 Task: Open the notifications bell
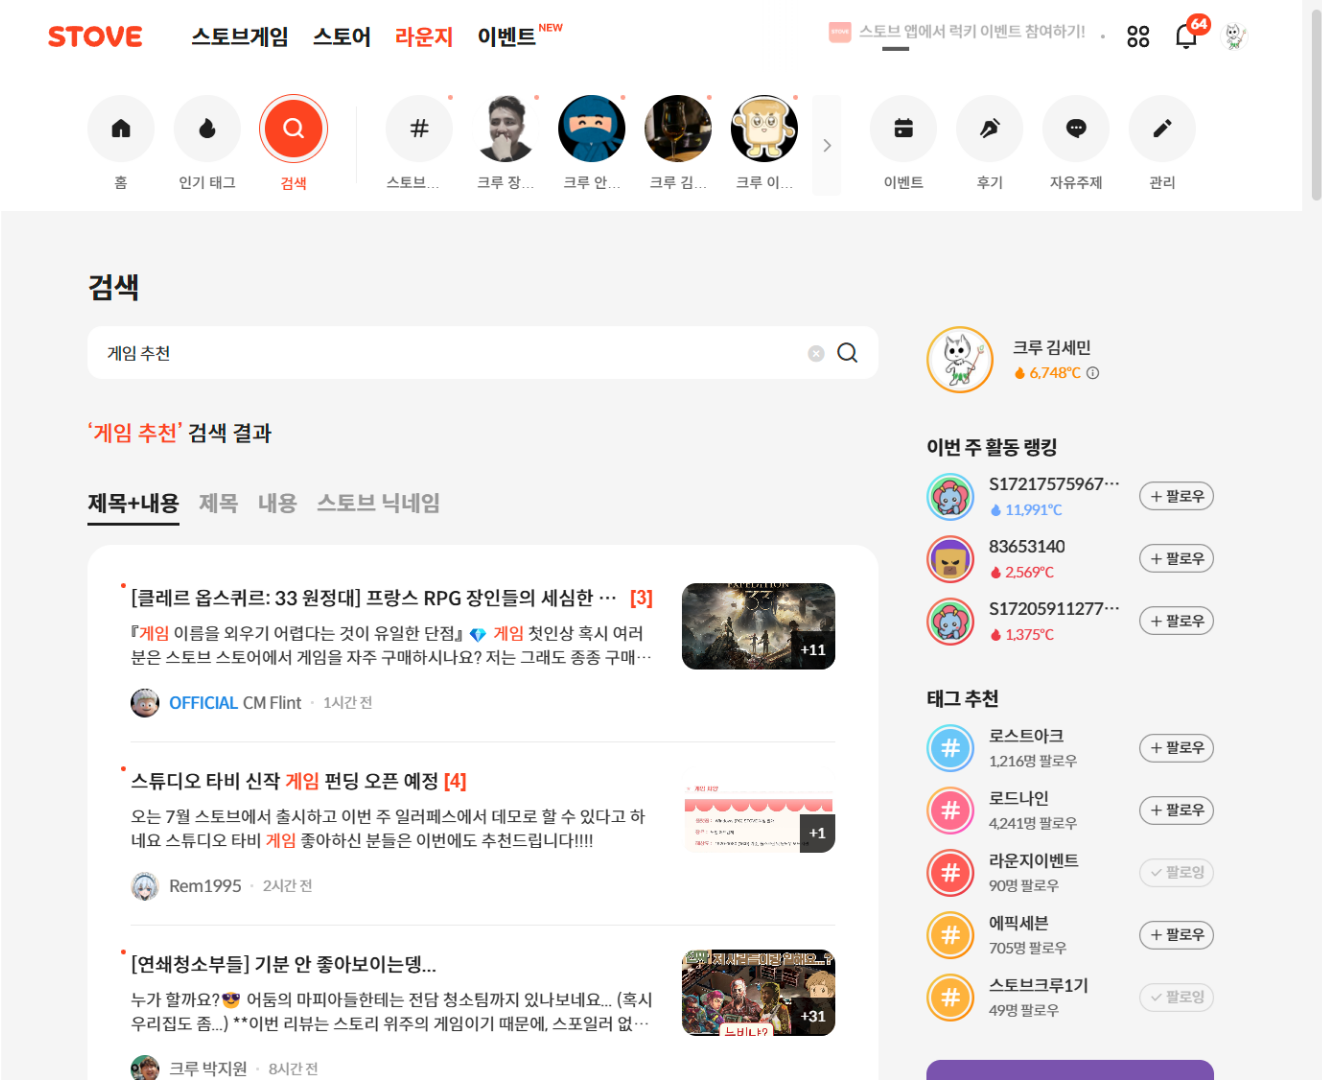coord(1186,37)
